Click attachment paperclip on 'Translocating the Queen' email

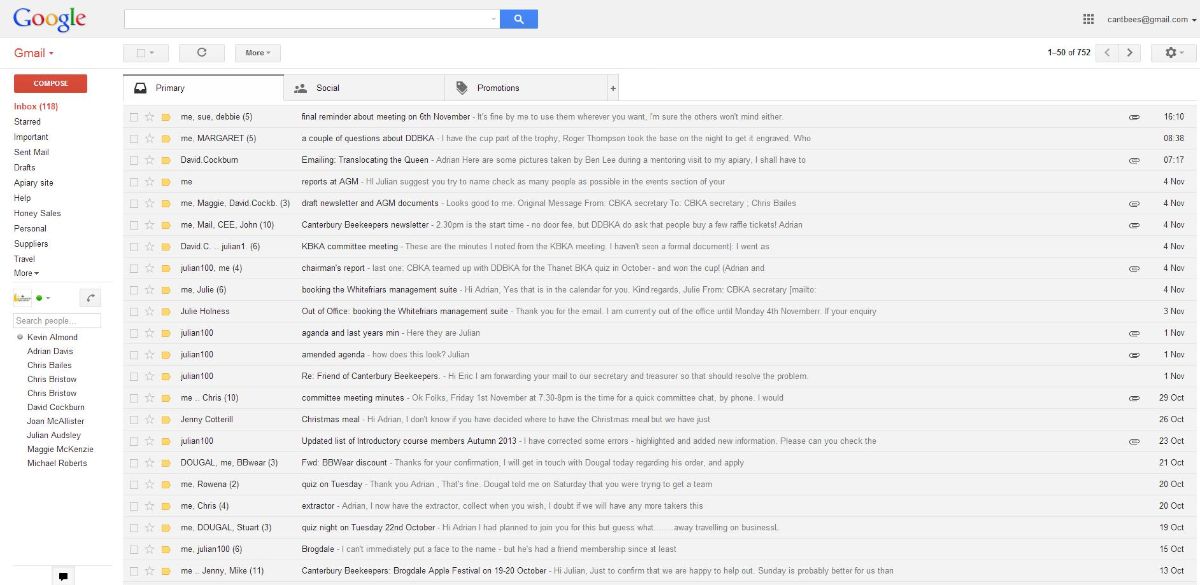pos(1134,160)
